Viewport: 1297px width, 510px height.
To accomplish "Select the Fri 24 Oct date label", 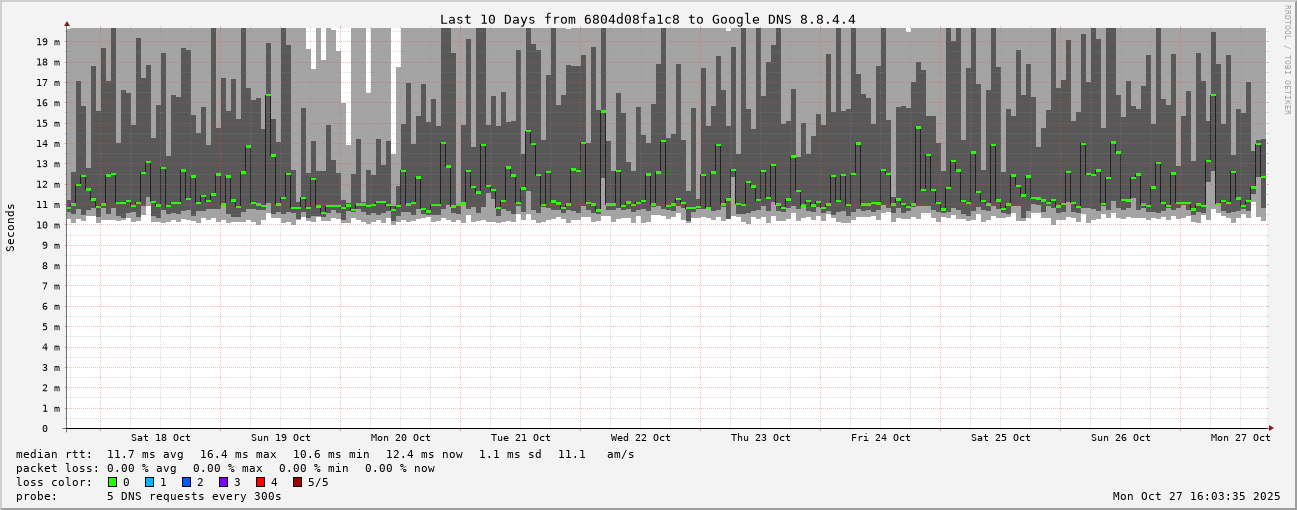I will (x=880, y=438).
